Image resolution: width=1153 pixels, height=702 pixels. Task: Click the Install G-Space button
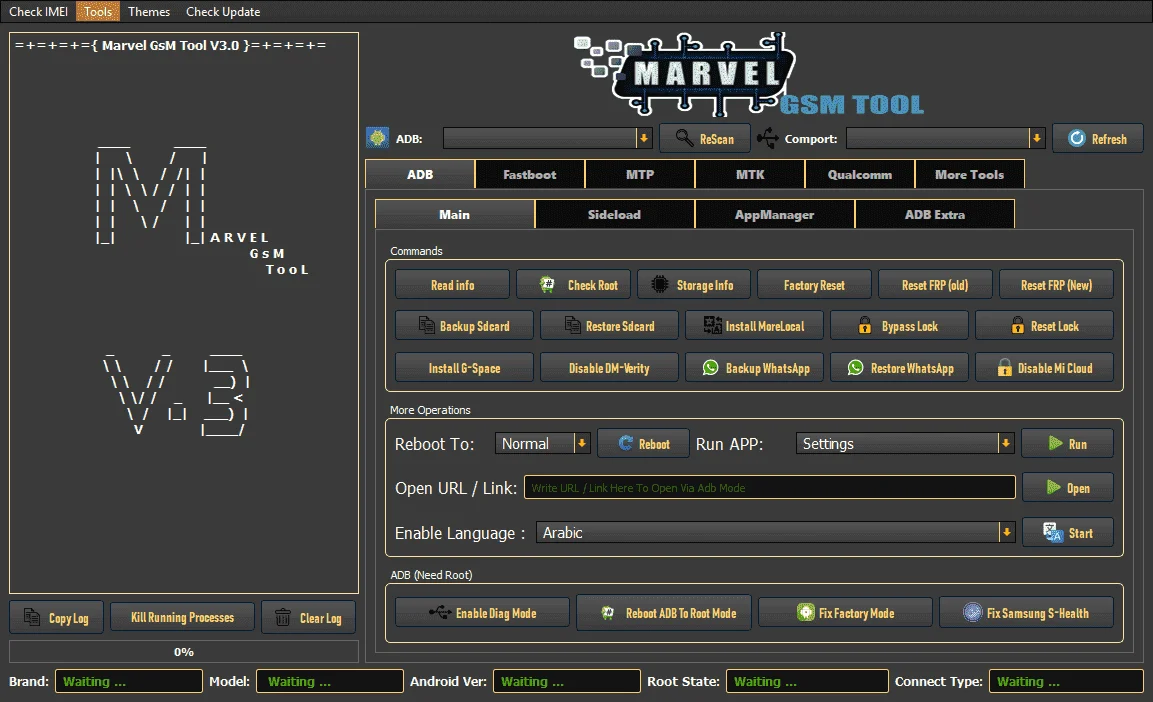pyautogui.click(x=464, y=368)
